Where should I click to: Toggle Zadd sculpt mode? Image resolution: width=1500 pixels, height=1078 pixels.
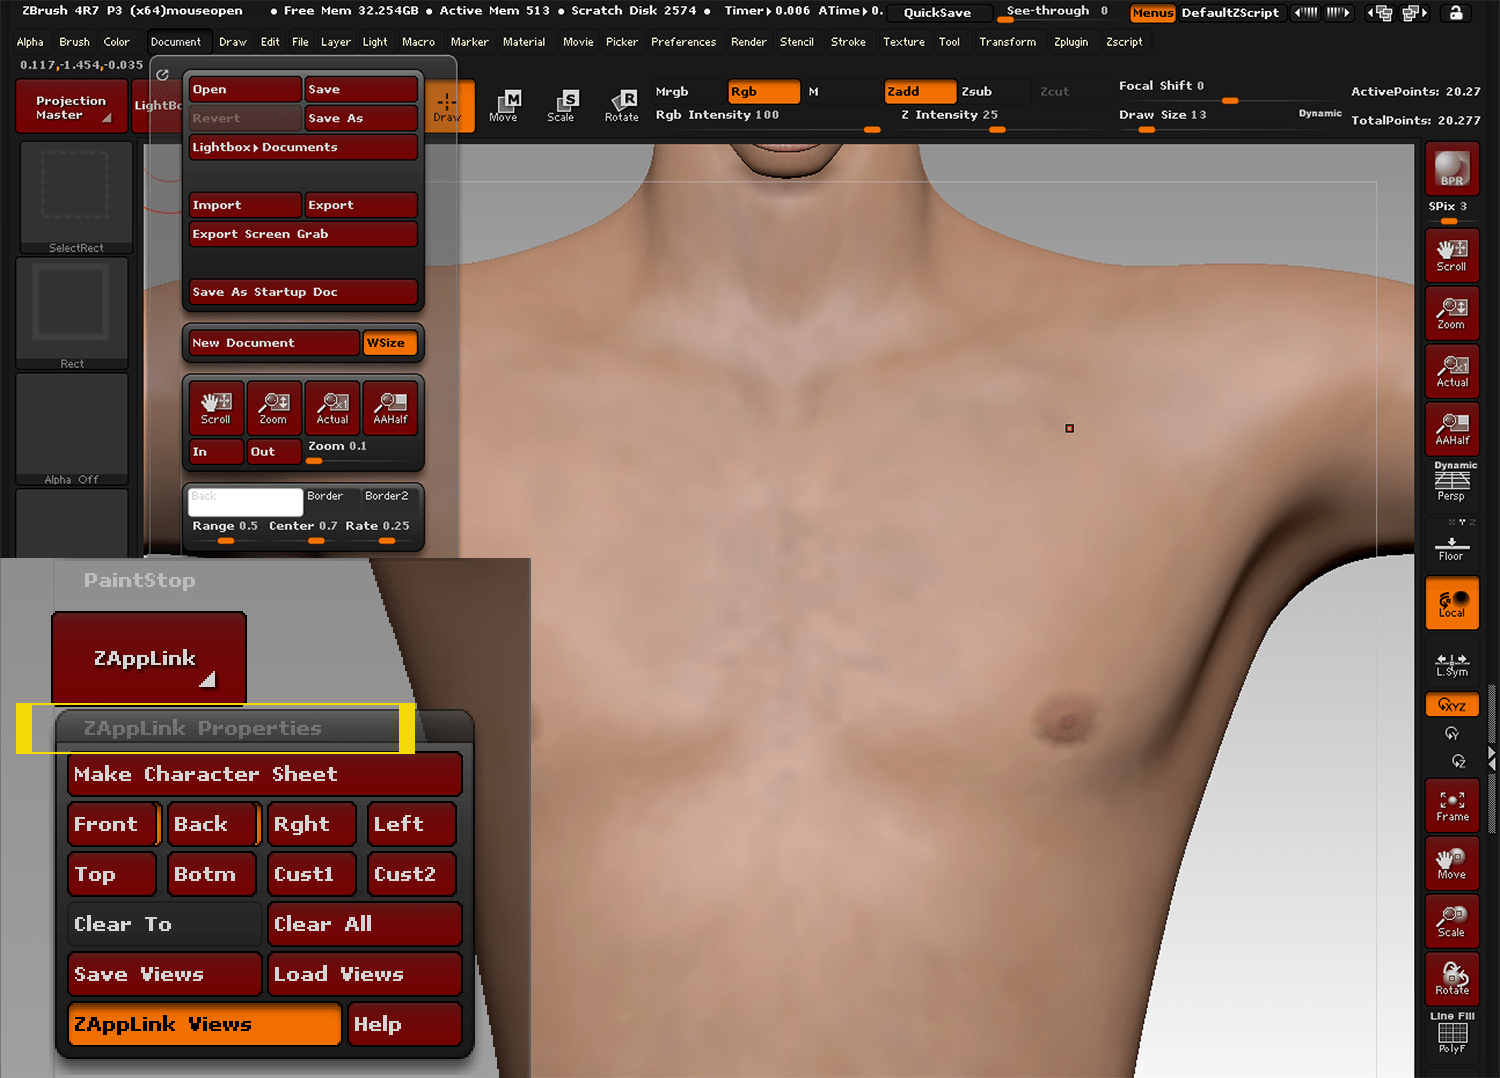(x=919, y=92)
